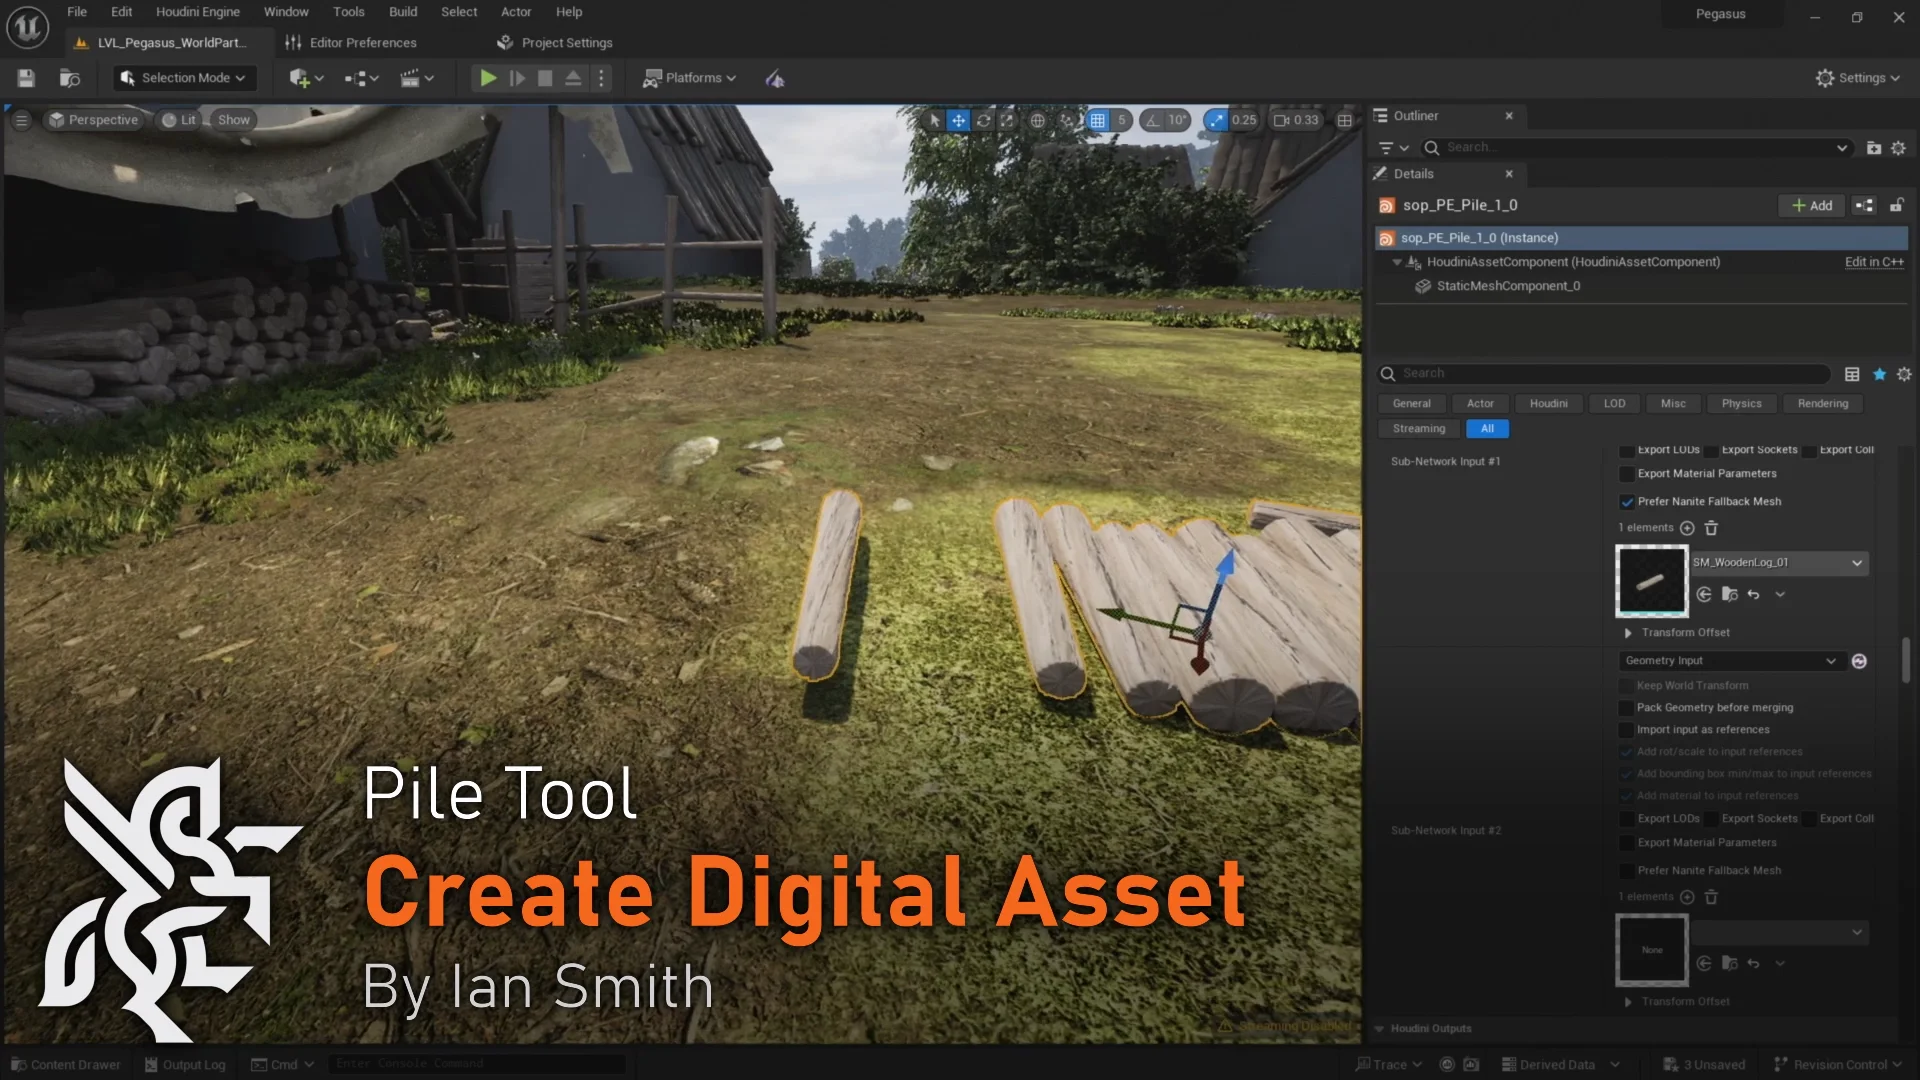Uncheck Prefer Nanite Fallback Mesh
The width and height of the screenshot is (1920, 1080).
(x=1628, y=501)
